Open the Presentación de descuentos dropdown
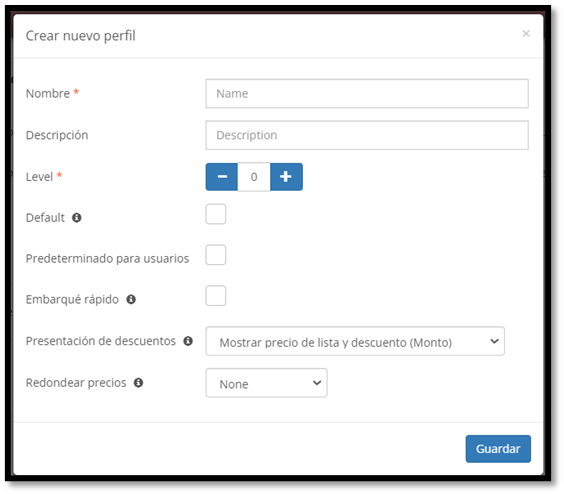This screenshot has height=494, width=564. click(x=355, y=341)
